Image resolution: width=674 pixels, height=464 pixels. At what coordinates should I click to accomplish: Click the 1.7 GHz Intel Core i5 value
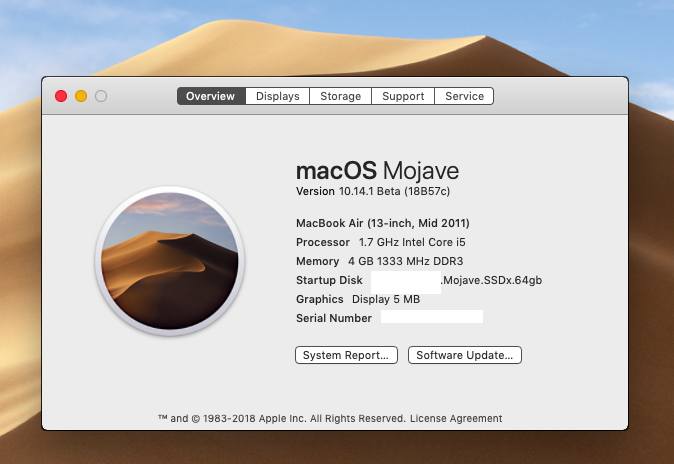[412, 242]
